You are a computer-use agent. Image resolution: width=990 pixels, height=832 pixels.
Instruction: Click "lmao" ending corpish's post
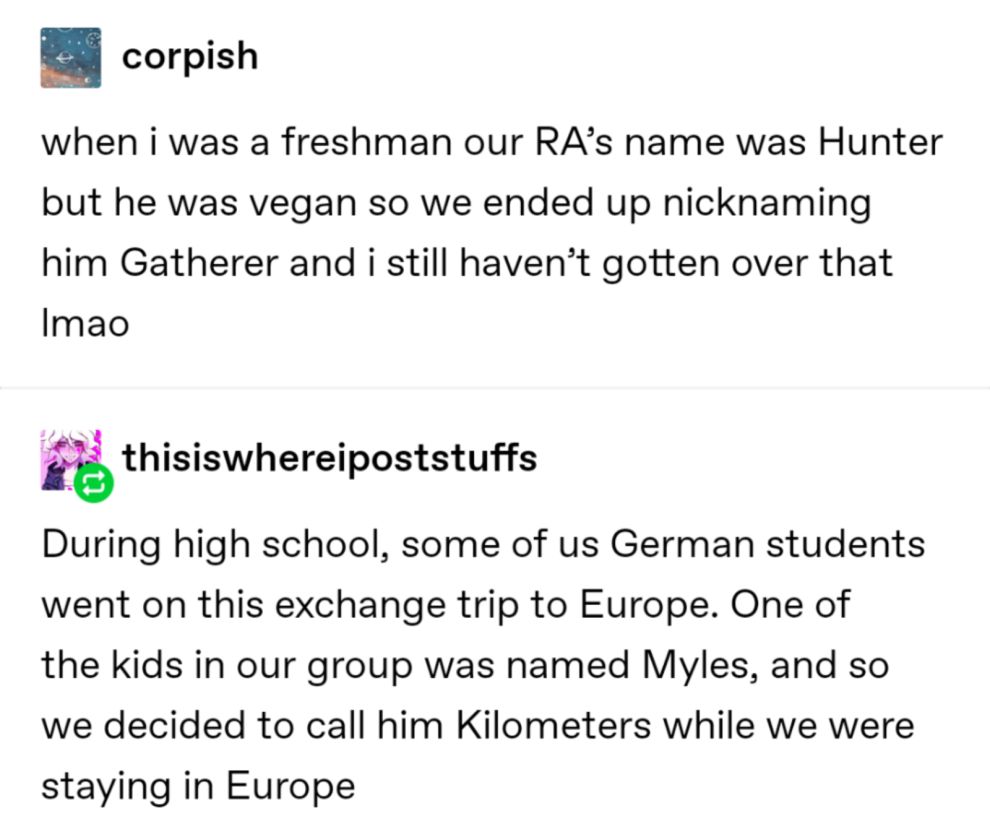(85, 325)
